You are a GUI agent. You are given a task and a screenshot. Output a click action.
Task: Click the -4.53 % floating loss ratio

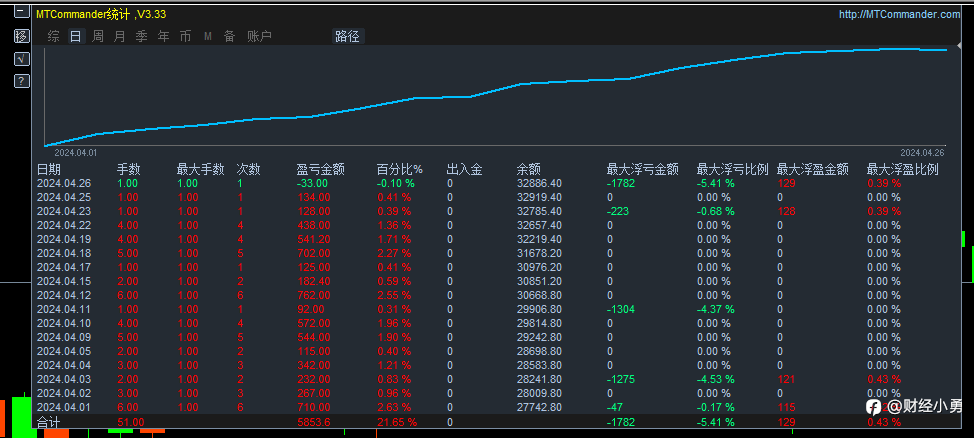tap(716, 380)
